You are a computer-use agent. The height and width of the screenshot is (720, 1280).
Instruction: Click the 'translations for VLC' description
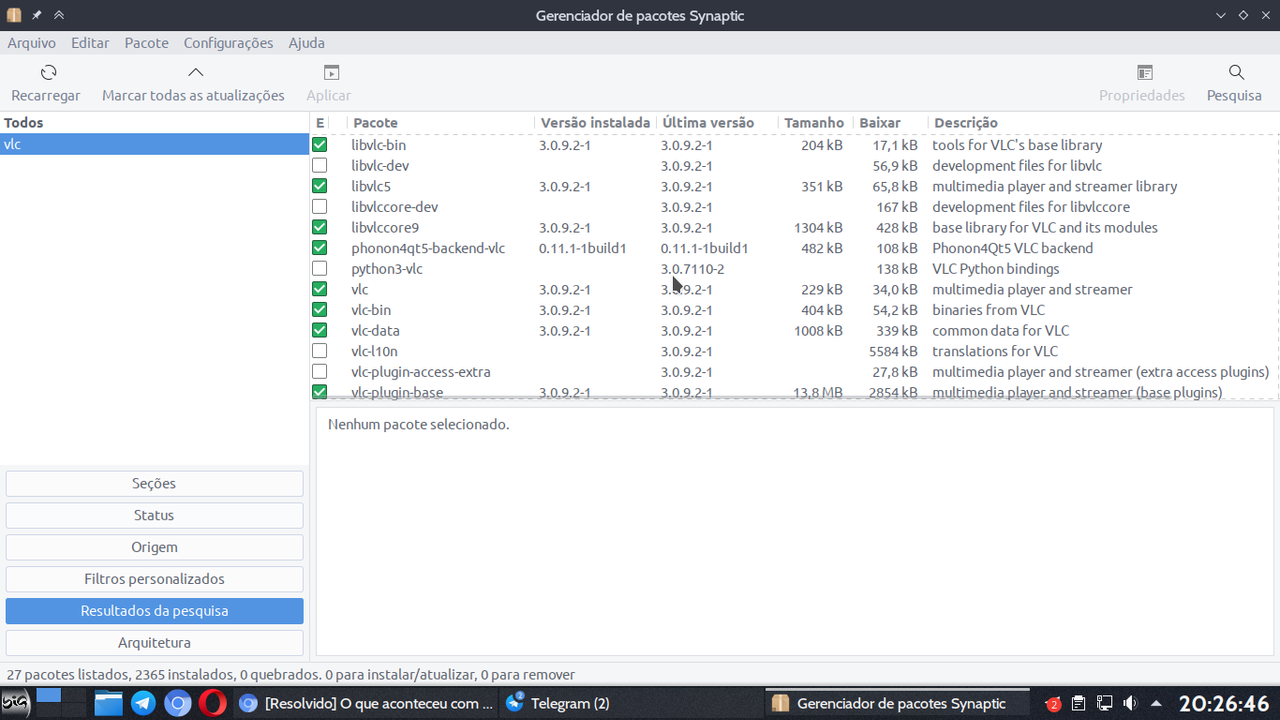(x=995, y=351)
